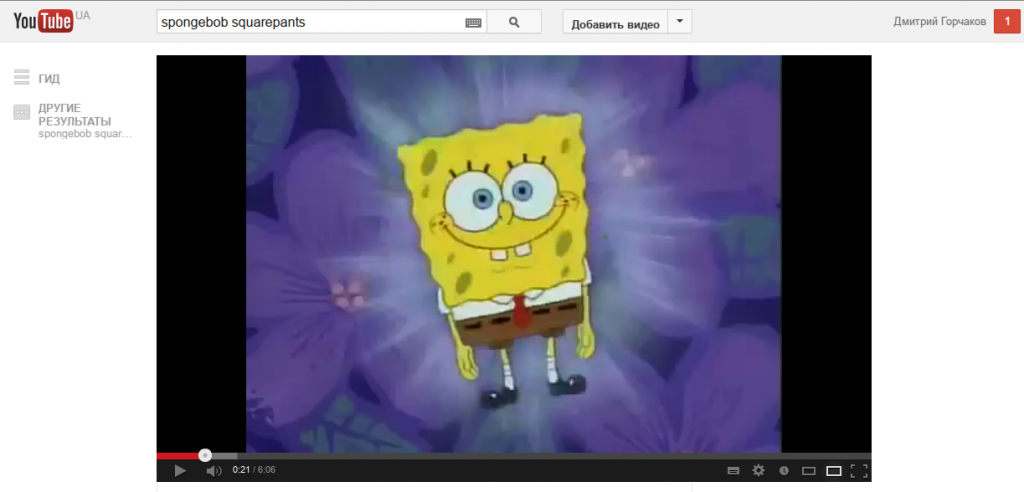Click the 'Добавить видео' upload button
Viewport: 1024px width, 492px height.
point(615,23)
